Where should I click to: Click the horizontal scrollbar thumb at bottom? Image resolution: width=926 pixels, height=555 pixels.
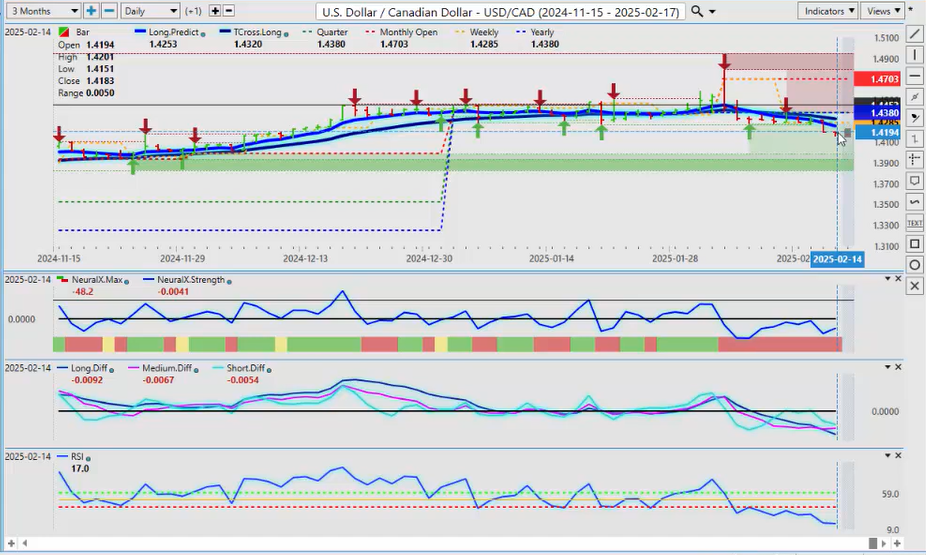pyautogui.click(x=873, y=543)
